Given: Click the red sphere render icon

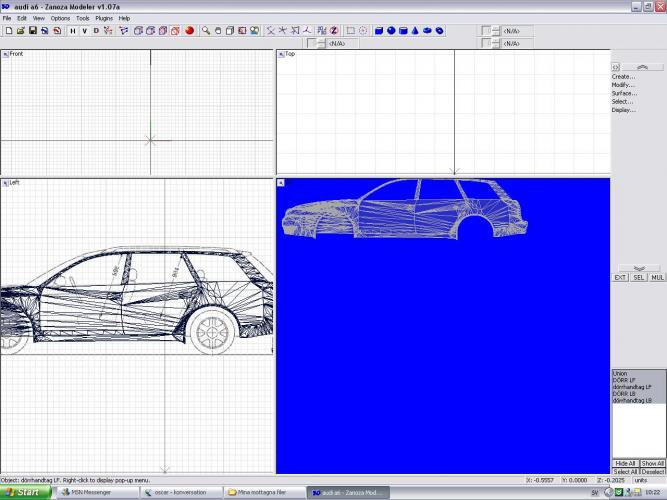Looking at the screenshot, I should tap(189, 31).
